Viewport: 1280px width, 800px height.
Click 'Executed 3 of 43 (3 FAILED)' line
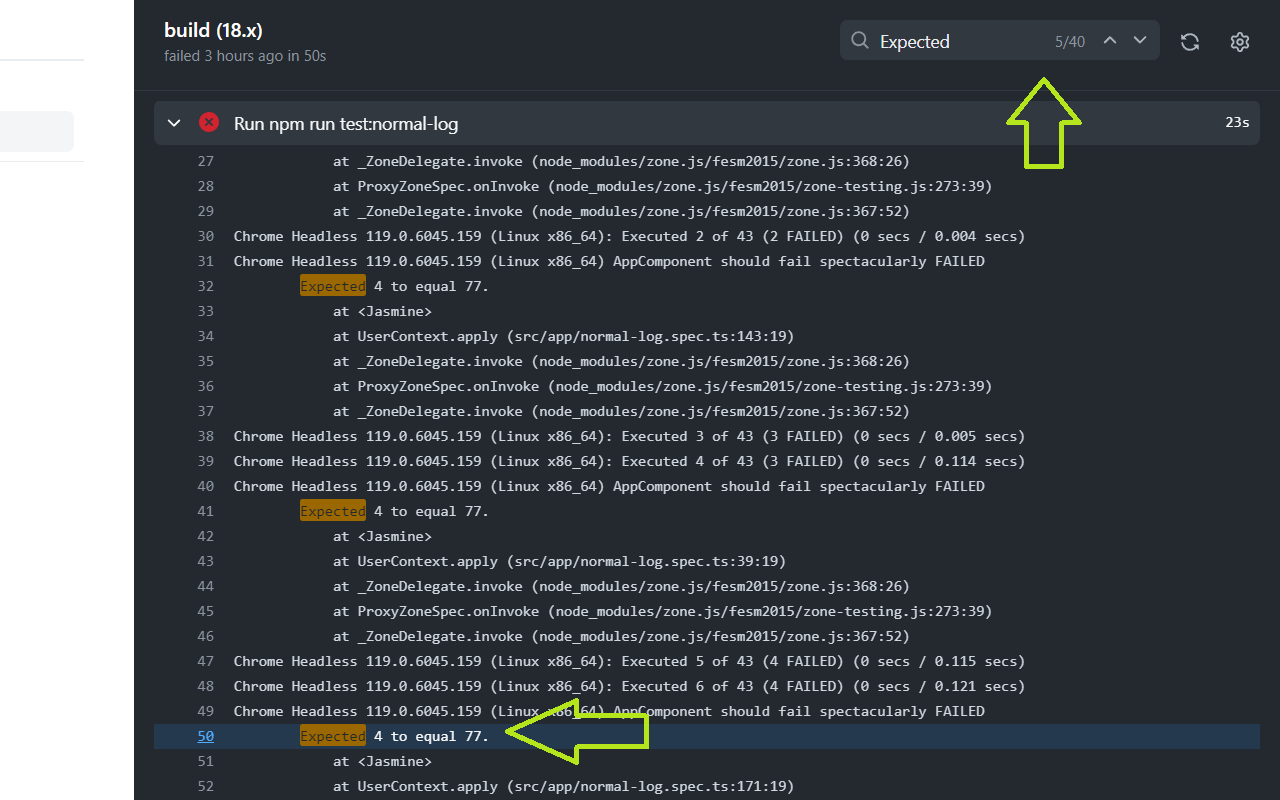click(x=630, y=436)
